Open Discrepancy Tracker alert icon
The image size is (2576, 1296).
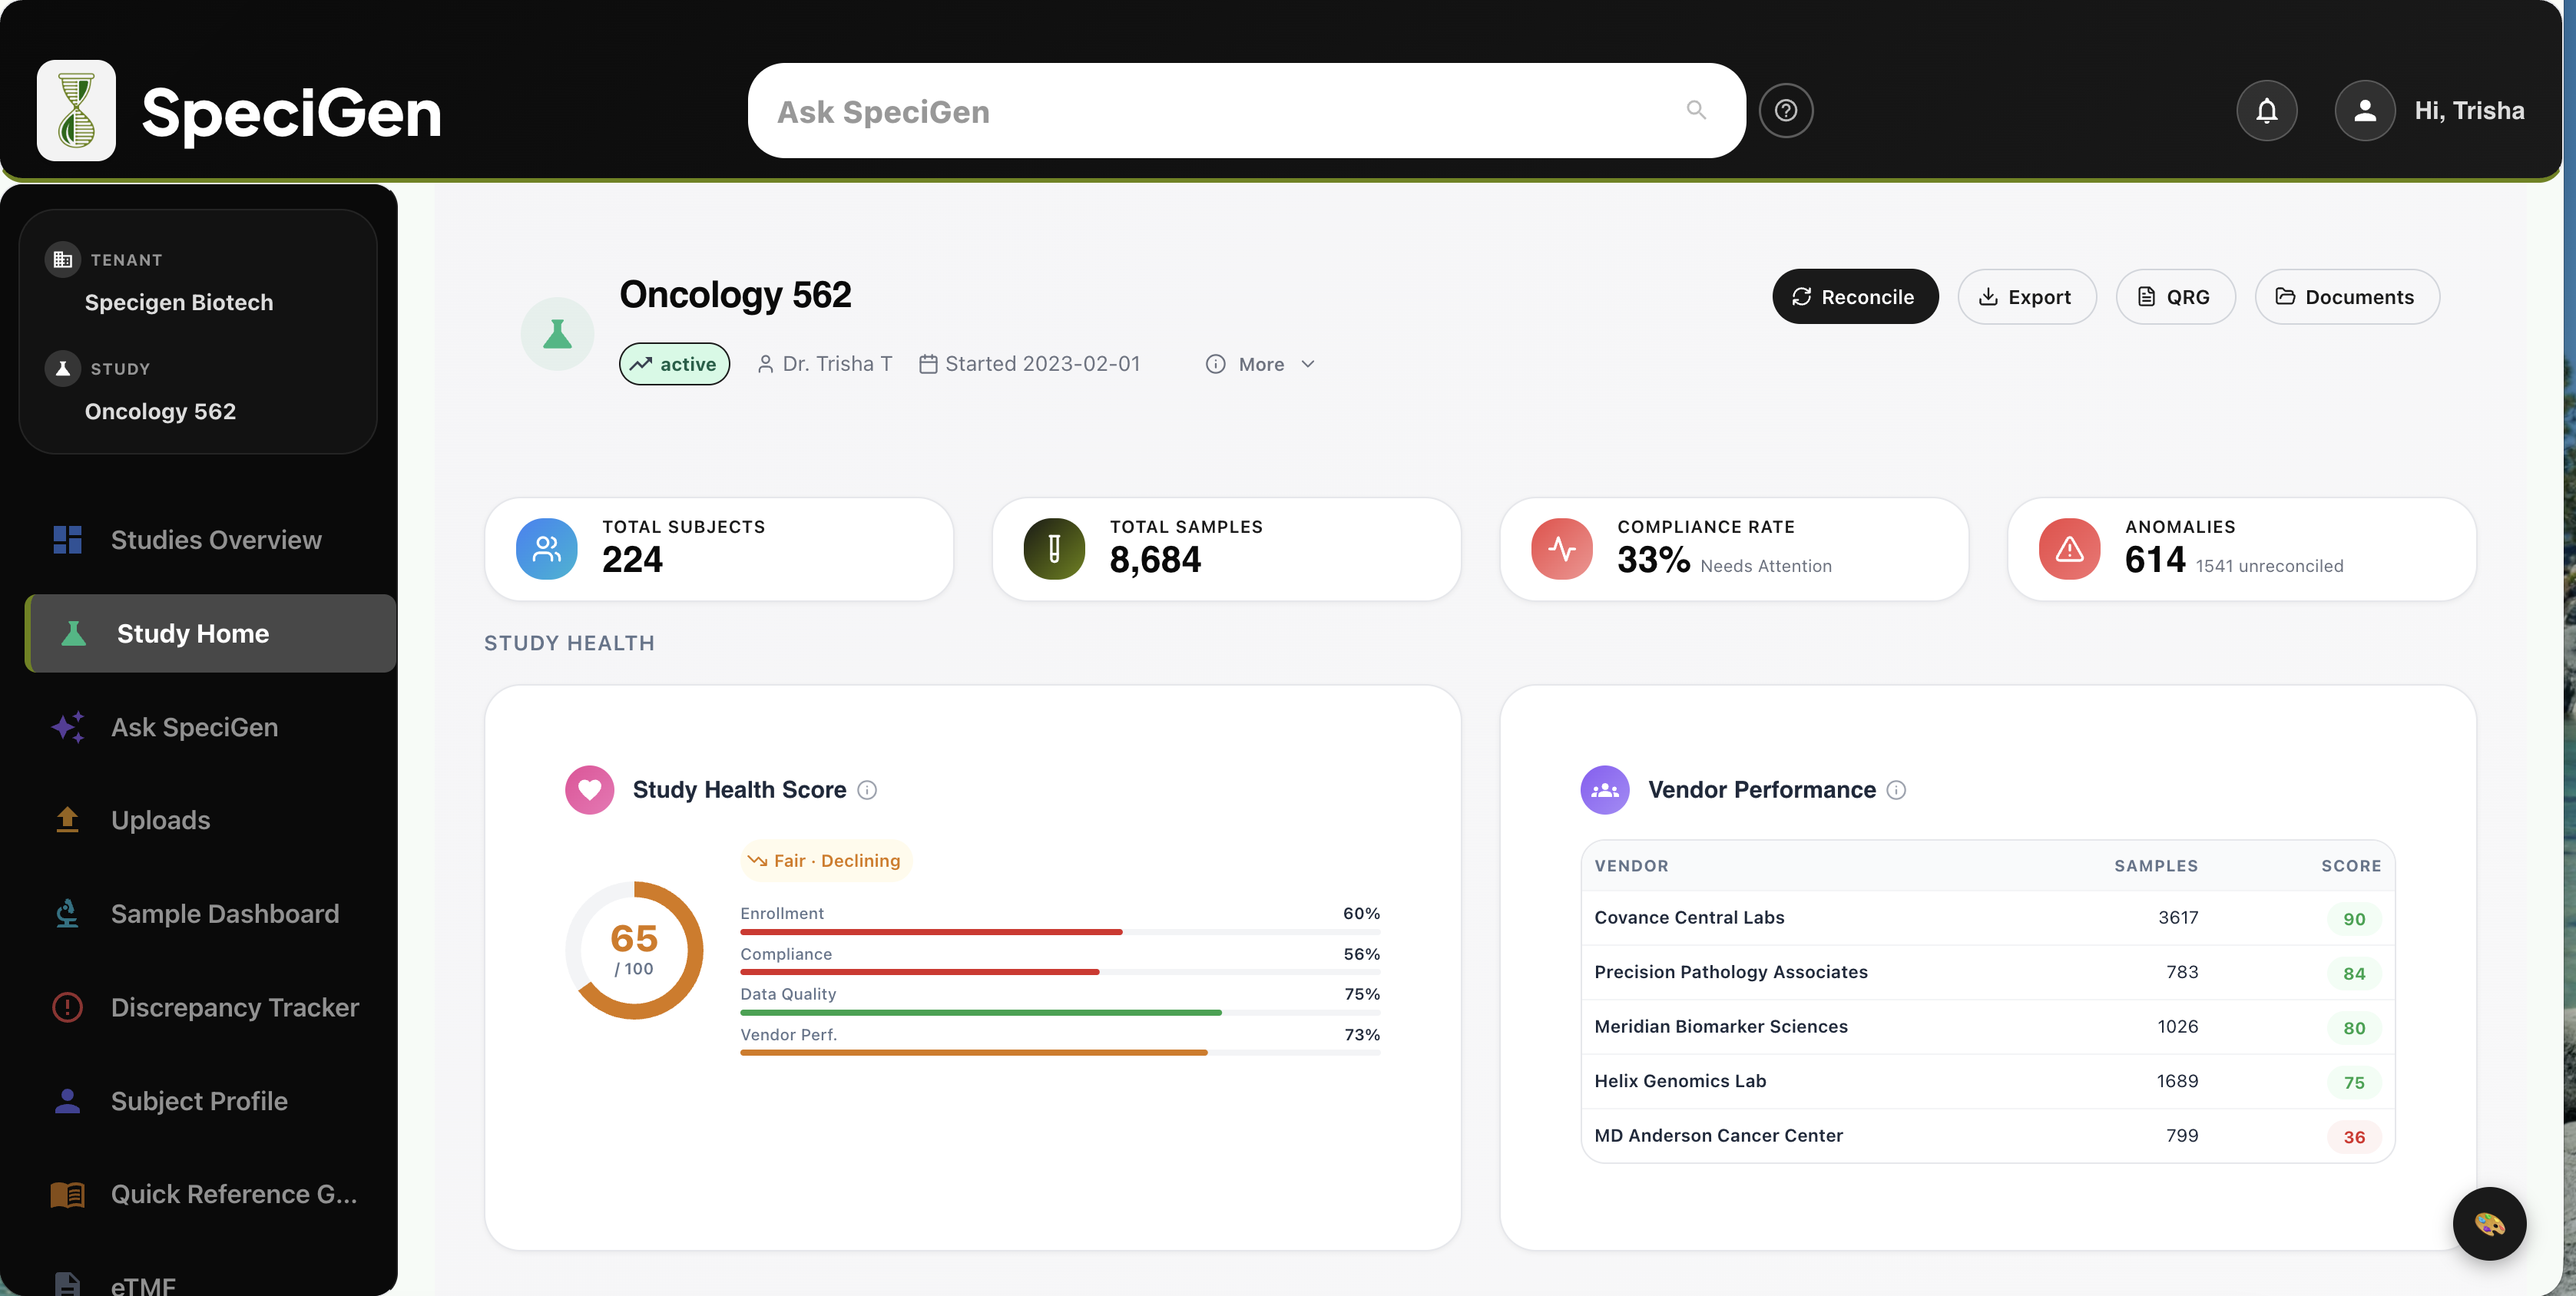67,1007
